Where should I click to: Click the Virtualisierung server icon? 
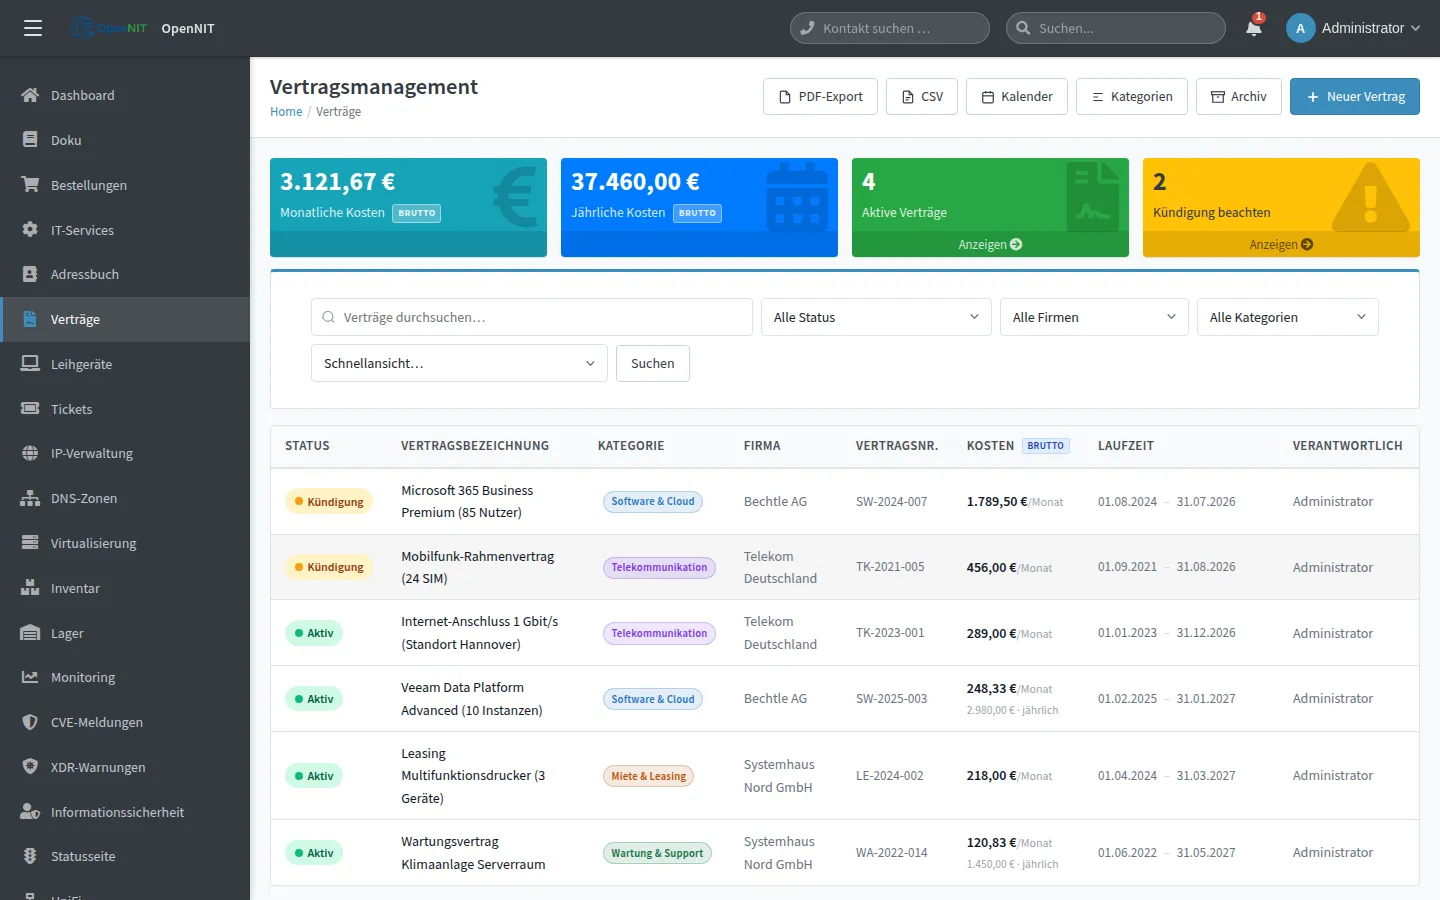(30, 543)
